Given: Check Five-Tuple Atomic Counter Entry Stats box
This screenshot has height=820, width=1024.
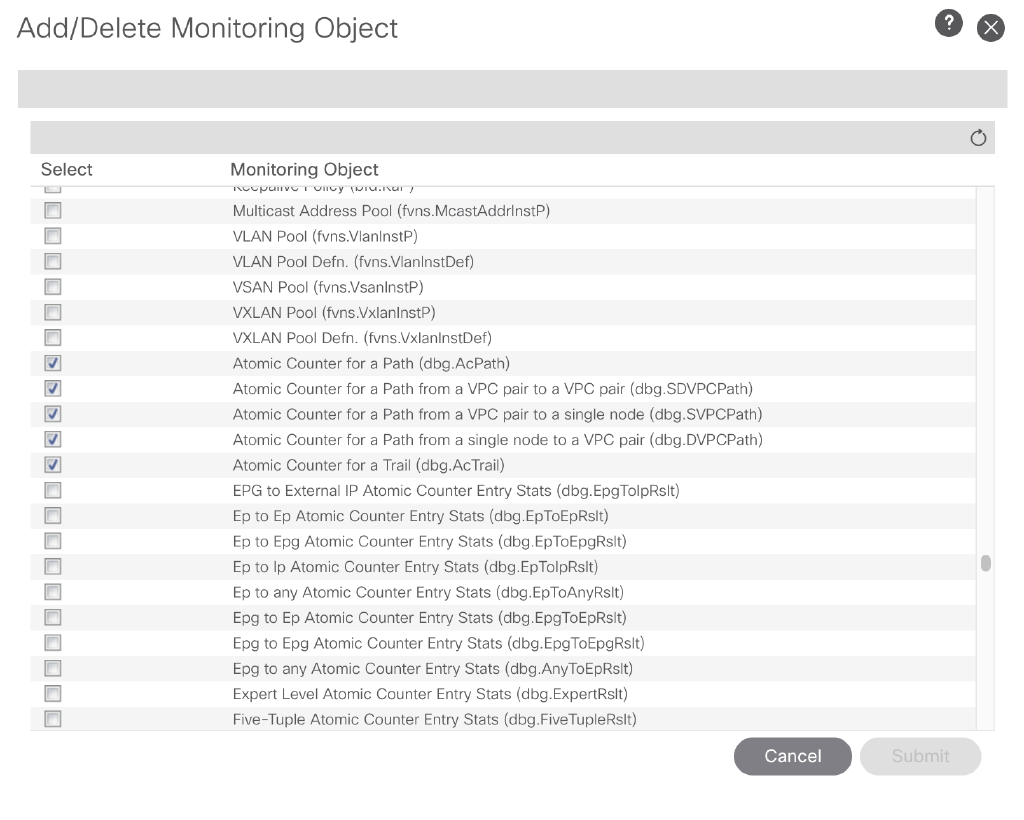Looking at the screenshot, I should (x=53, y=719).
